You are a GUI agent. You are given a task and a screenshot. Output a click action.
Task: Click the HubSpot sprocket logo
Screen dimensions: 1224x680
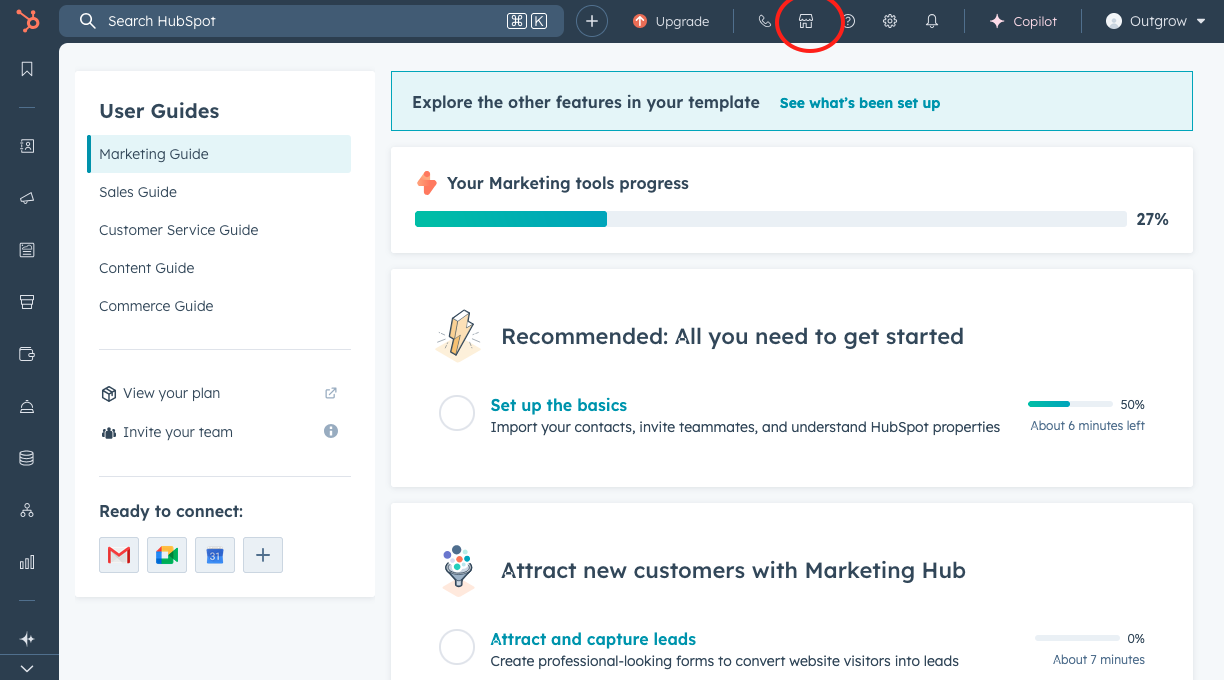(28, 21)
